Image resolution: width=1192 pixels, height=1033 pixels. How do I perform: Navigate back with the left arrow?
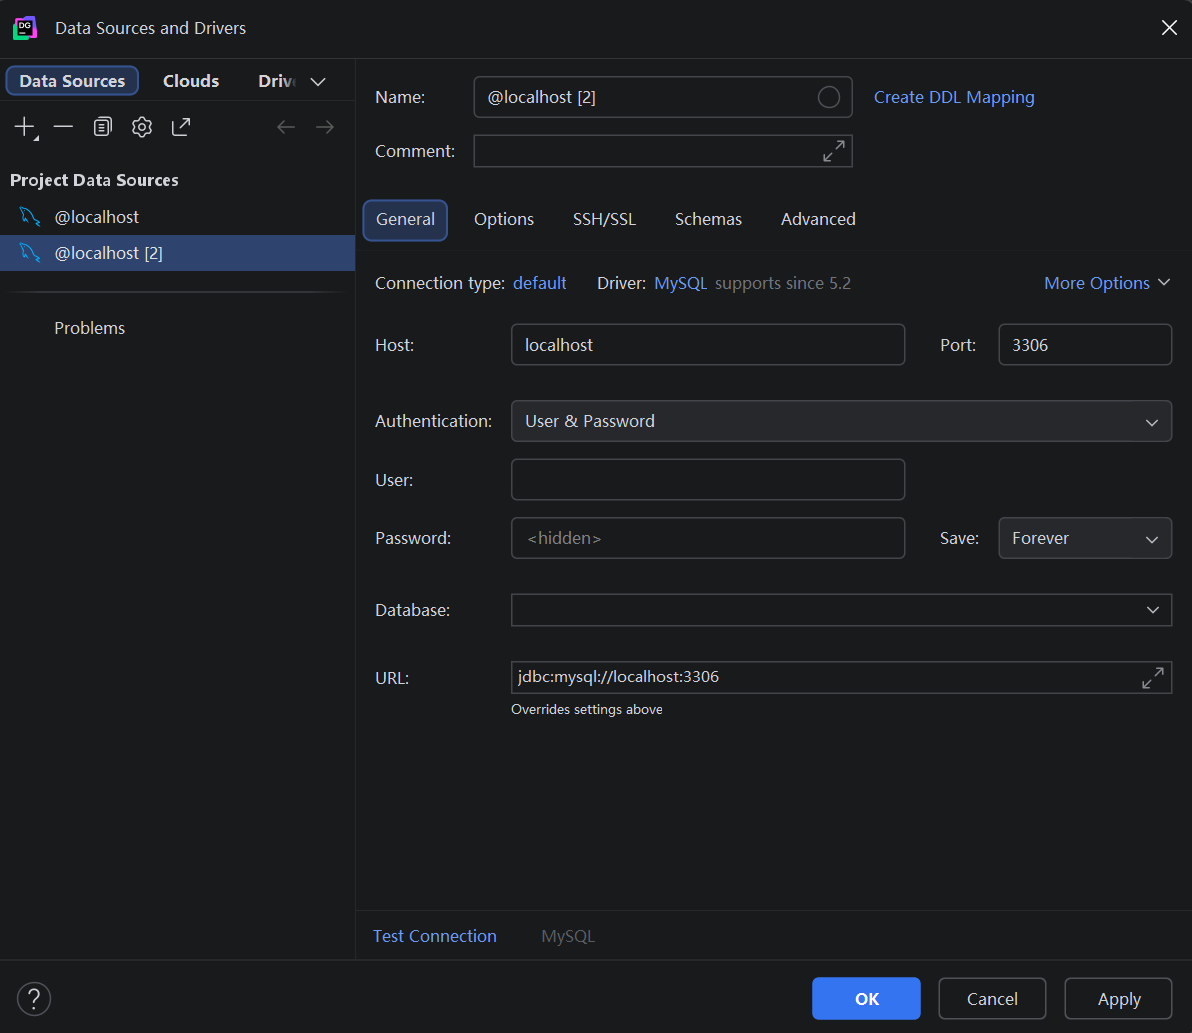point(286,127)
